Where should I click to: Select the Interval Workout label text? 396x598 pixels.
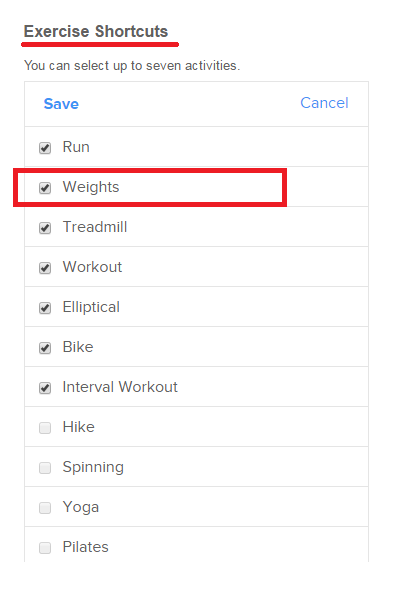(120, 387)
